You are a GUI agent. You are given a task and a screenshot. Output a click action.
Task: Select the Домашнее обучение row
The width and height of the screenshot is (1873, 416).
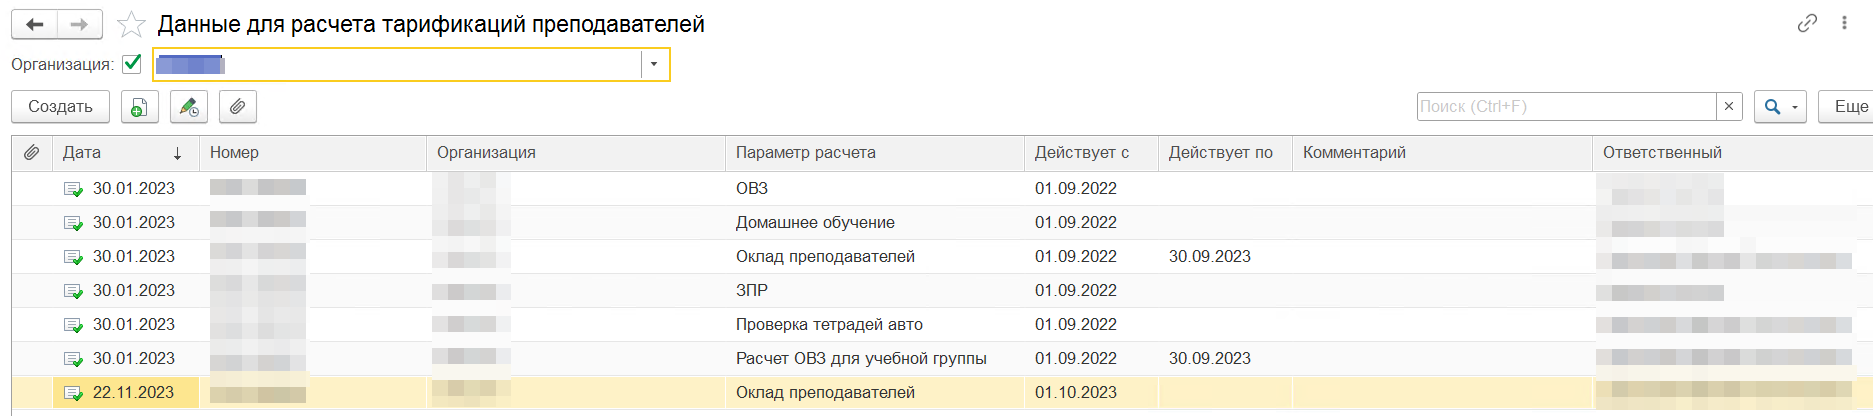pos(815,223)
